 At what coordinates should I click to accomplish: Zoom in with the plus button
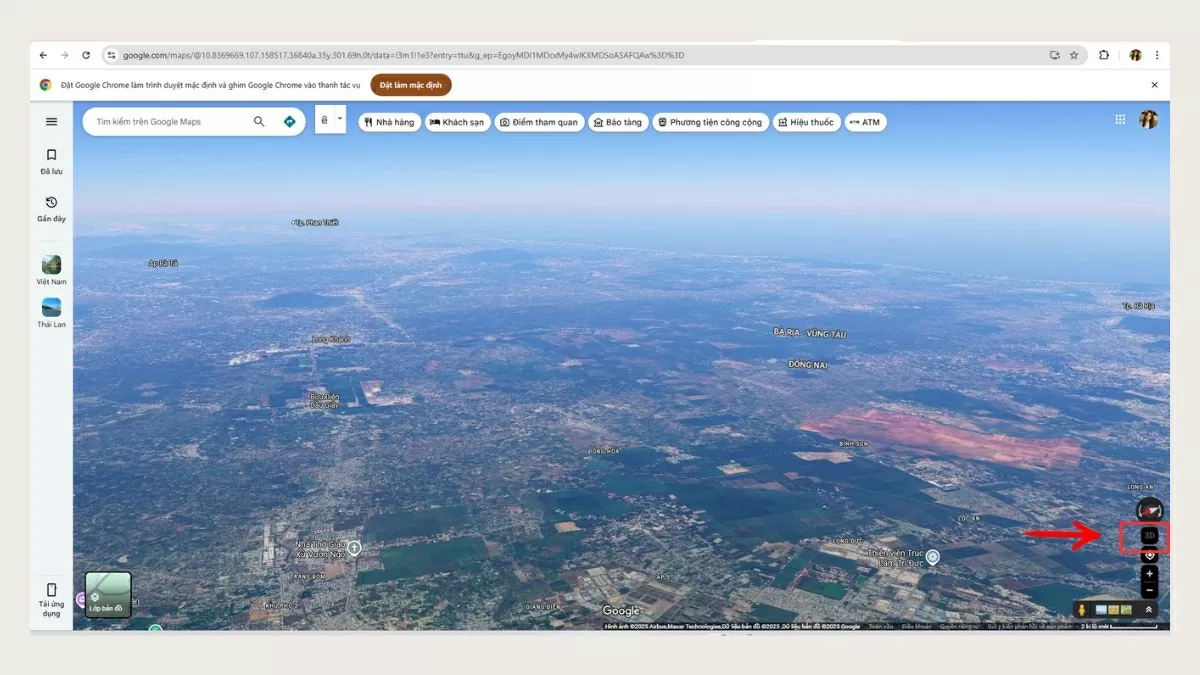coord(1150,574)
